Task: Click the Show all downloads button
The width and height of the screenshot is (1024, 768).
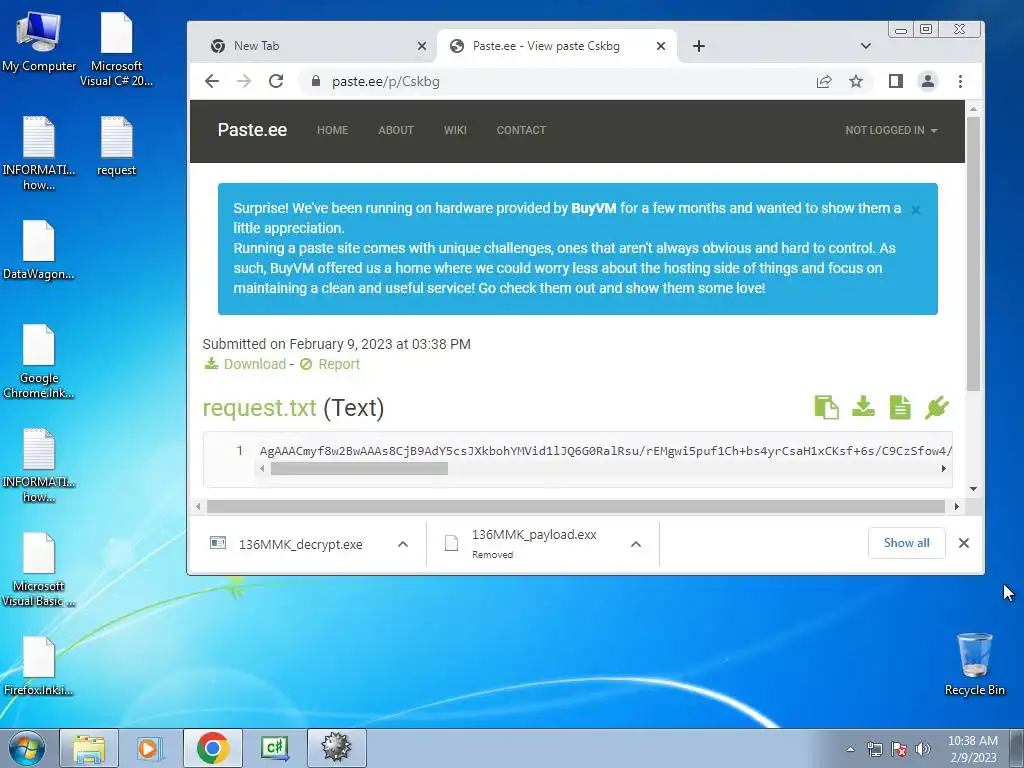Action: coord(906,543)
